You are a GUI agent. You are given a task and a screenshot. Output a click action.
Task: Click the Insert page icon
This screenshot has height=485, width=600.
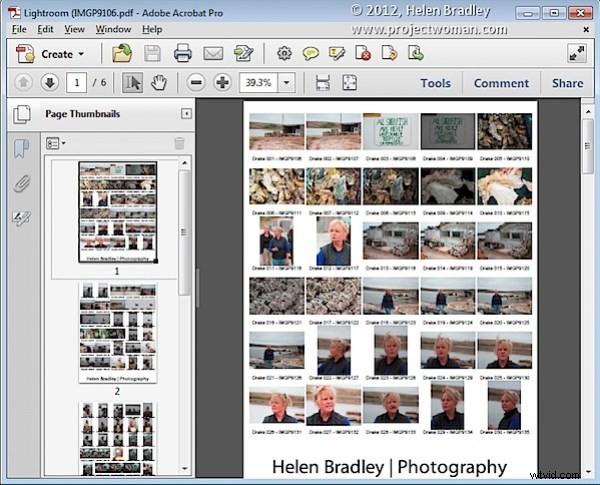pos(415,53)
